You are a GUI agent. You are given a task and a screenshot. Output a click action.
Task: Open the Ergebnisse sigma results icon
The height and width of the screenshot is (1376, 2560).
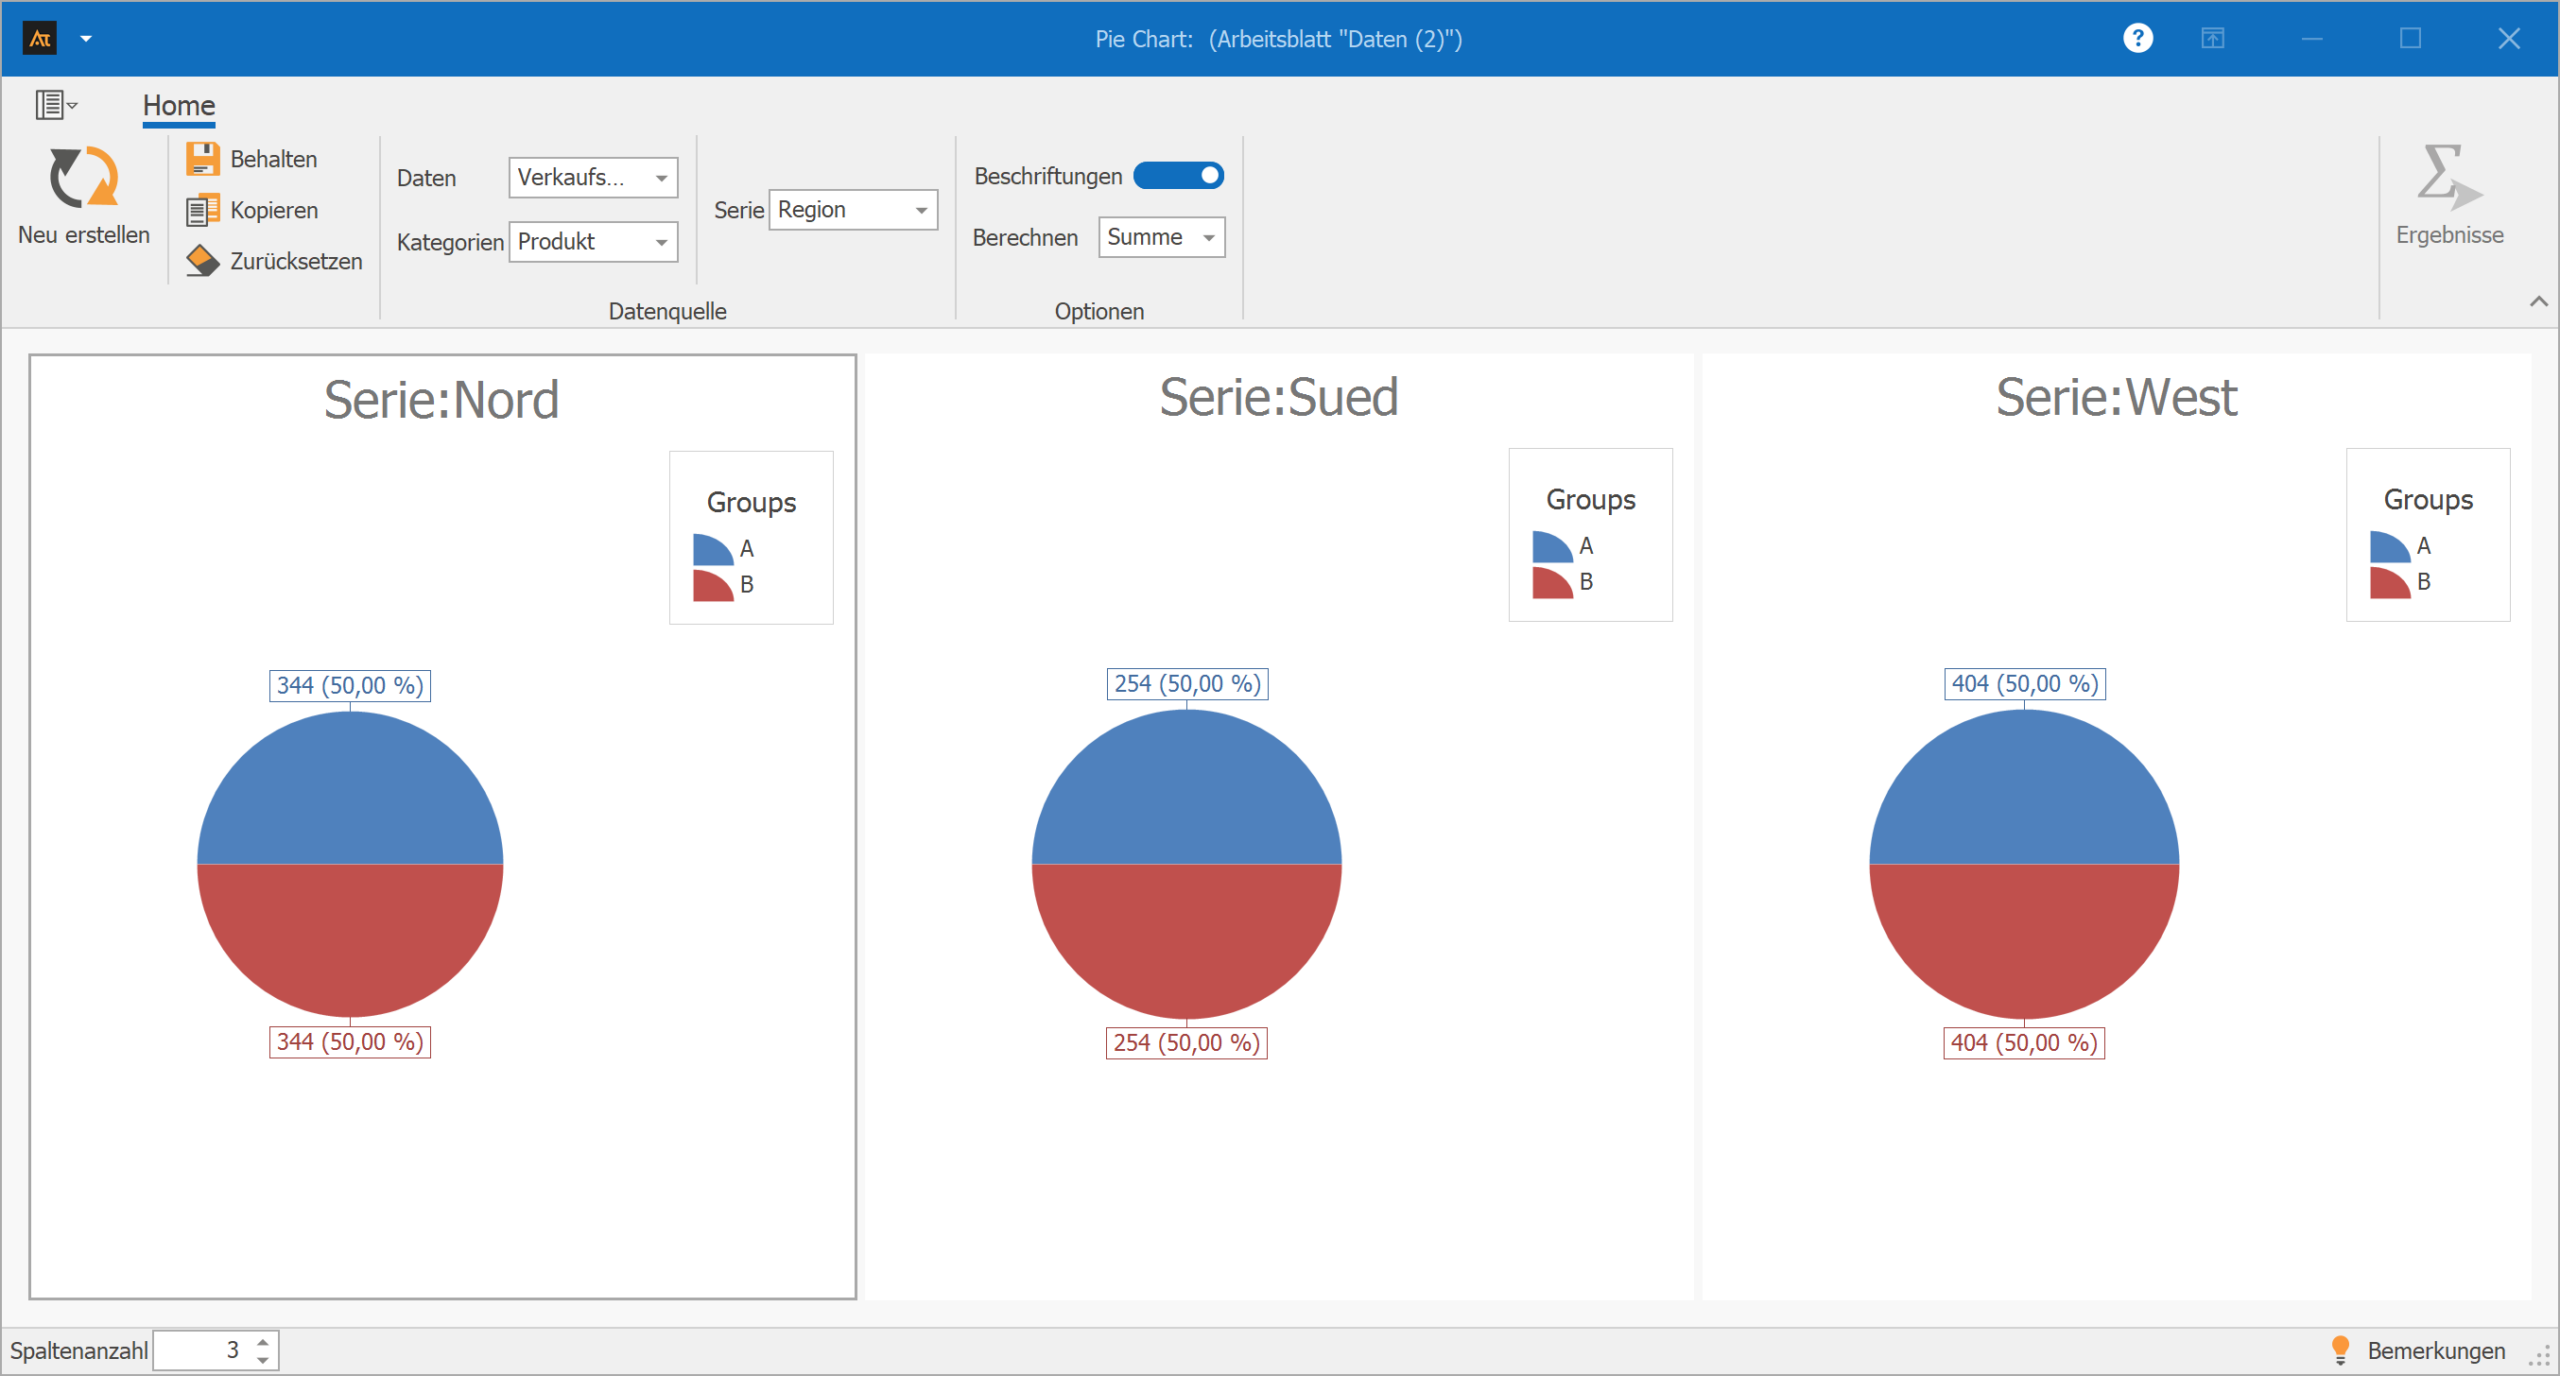(x=2448, y=178)
